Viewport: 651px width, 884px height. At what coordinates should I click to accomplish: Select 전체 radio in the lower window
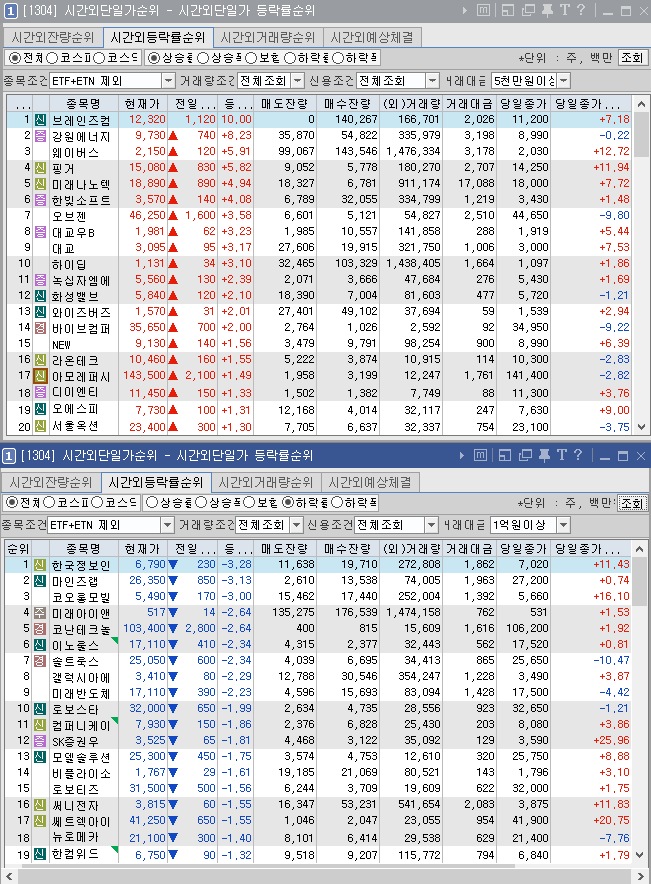(11, 502)
